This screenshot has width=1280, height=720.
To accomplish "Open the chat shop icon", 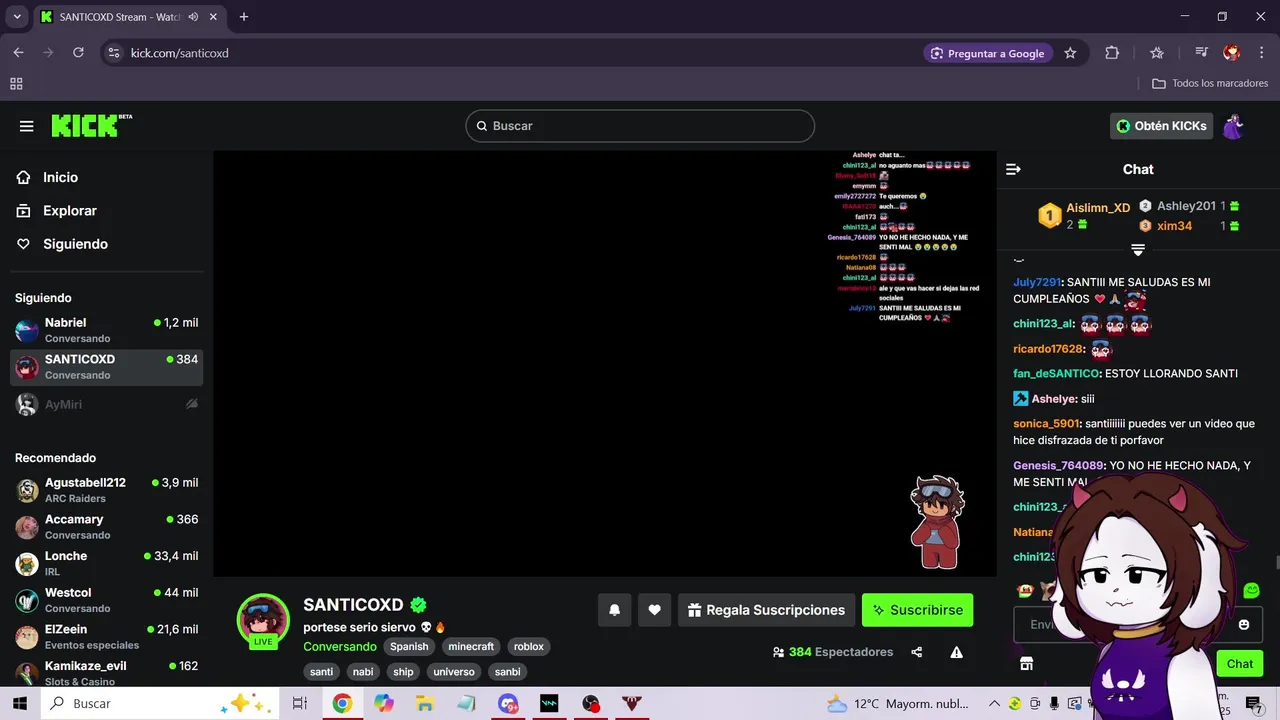I will (x=1026, y=663).
